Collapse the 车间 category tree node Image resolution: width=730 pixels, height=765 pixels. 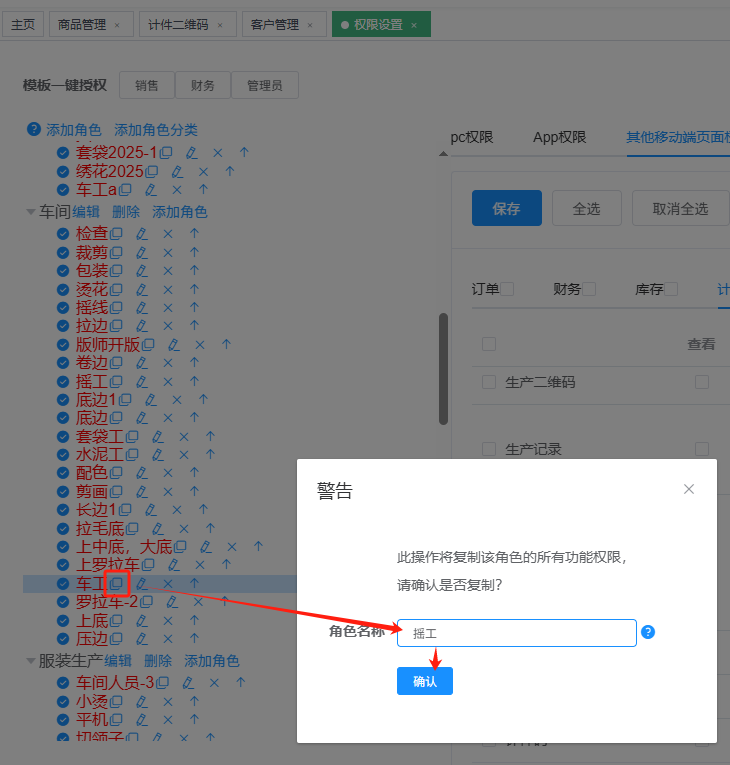coord(30,212)
